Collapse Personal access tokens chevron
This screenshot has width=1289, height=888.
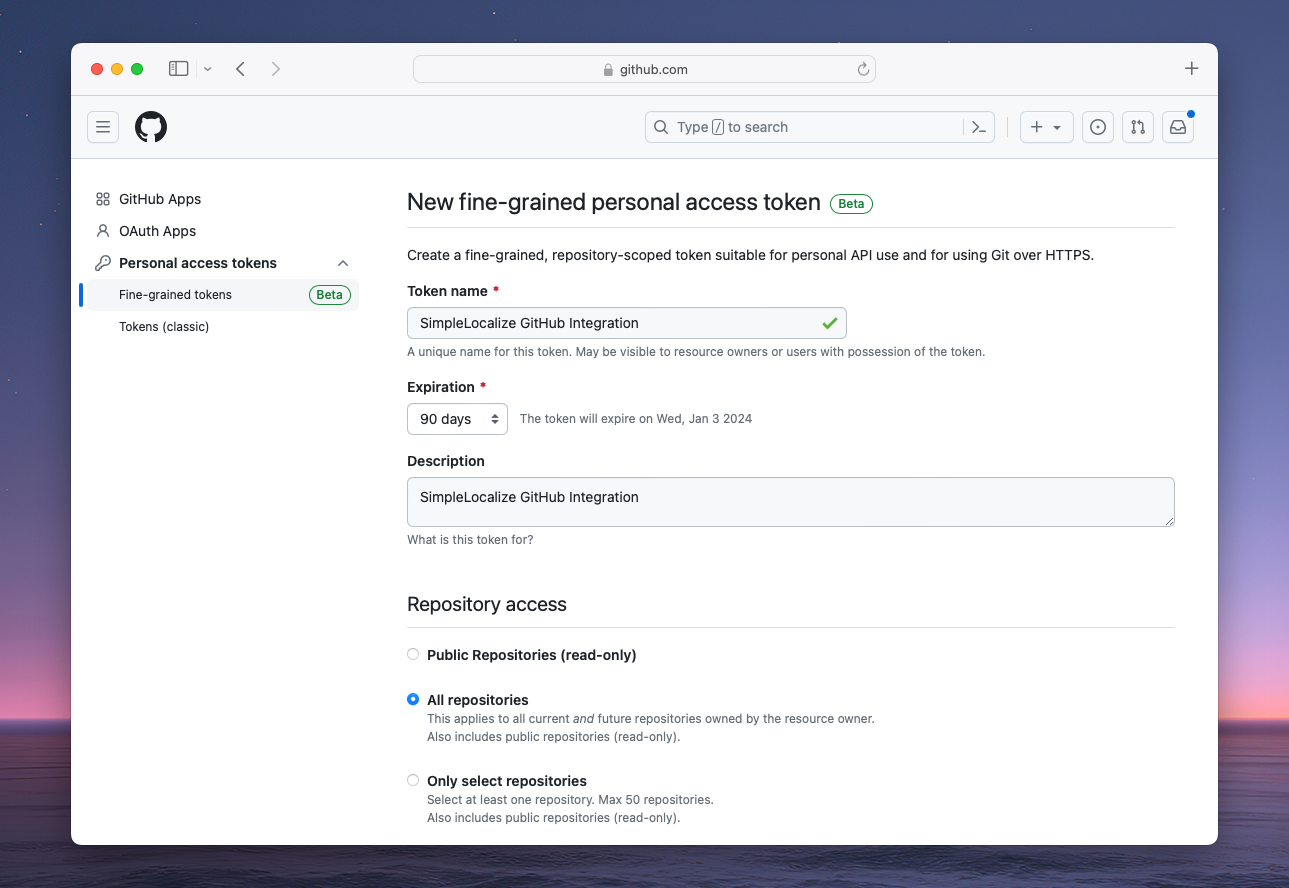343,263
